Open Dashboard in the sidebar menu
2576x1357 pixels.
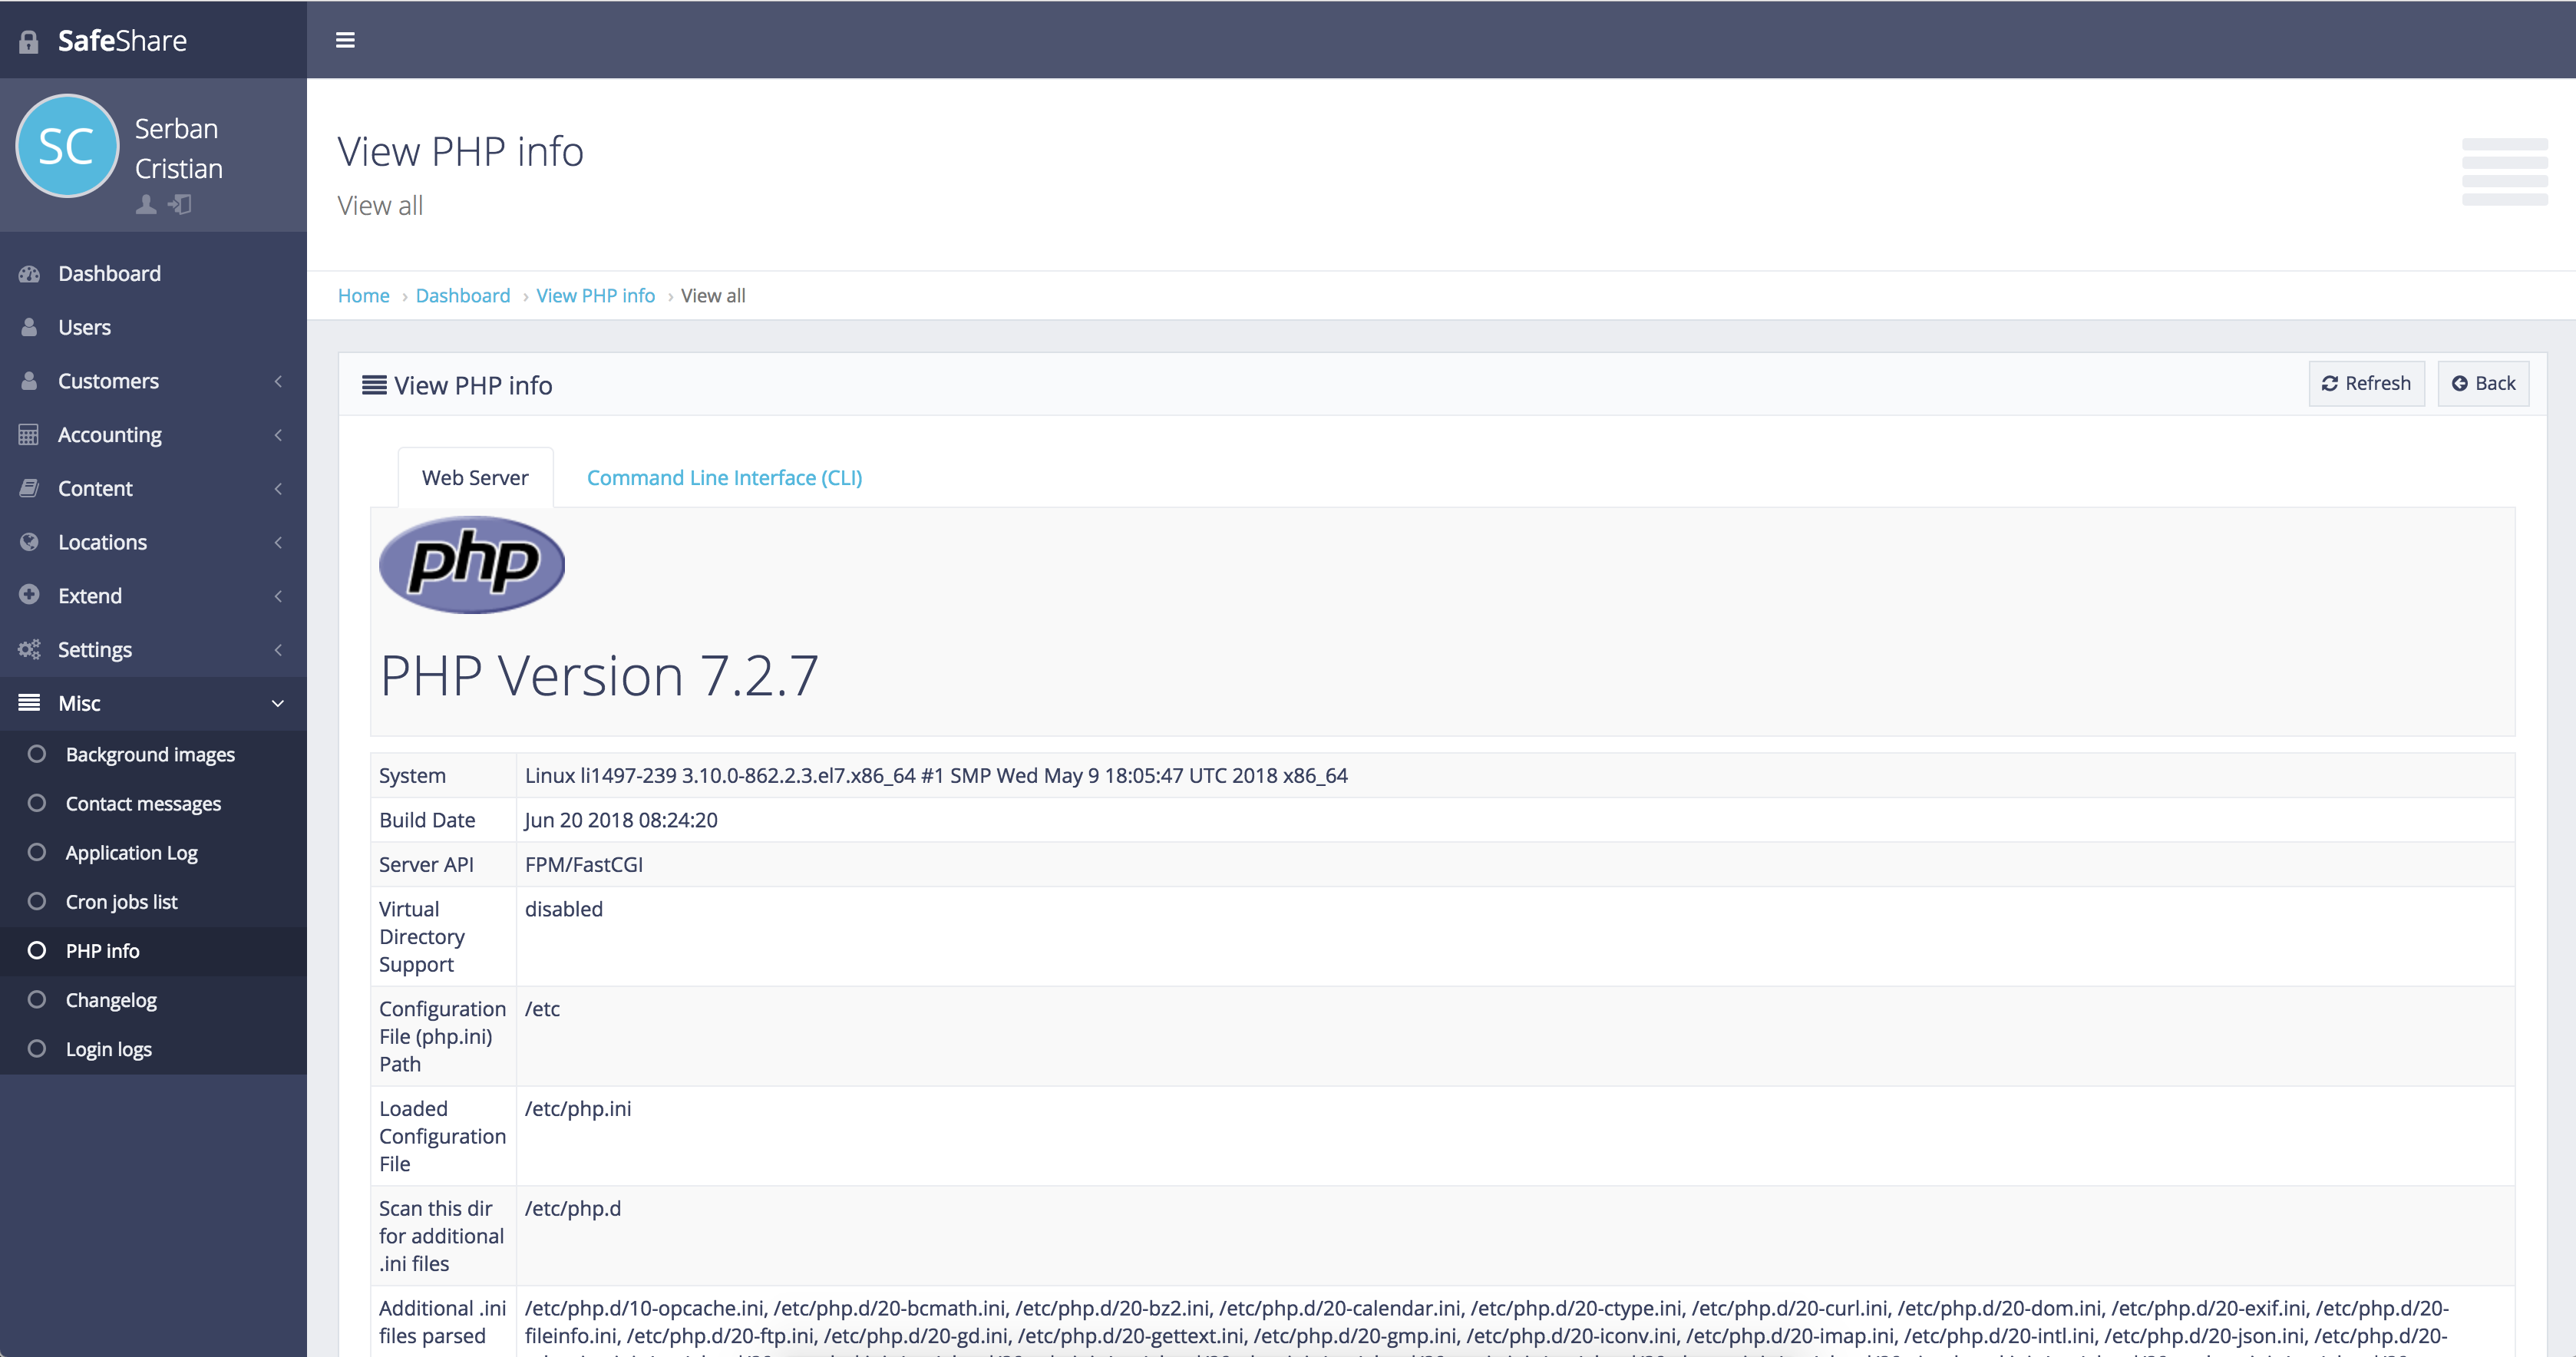tap(153, 274)
